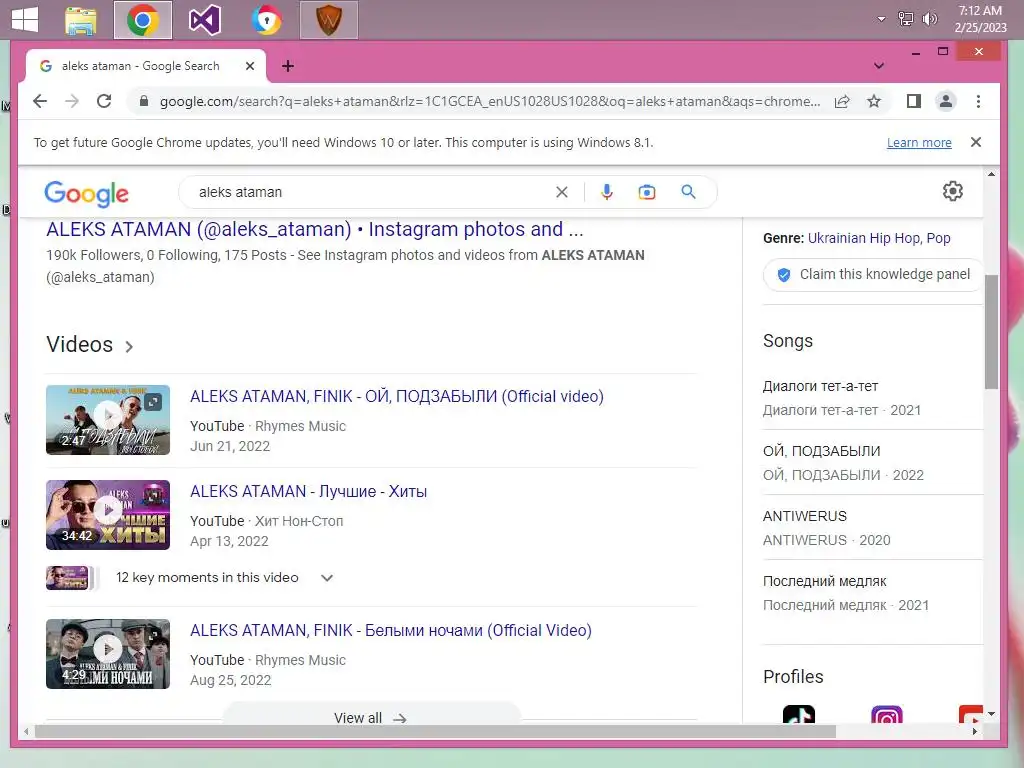1024x768 pixels.
Task: Click the address bar URL
Action: click(x=490, y=101)
